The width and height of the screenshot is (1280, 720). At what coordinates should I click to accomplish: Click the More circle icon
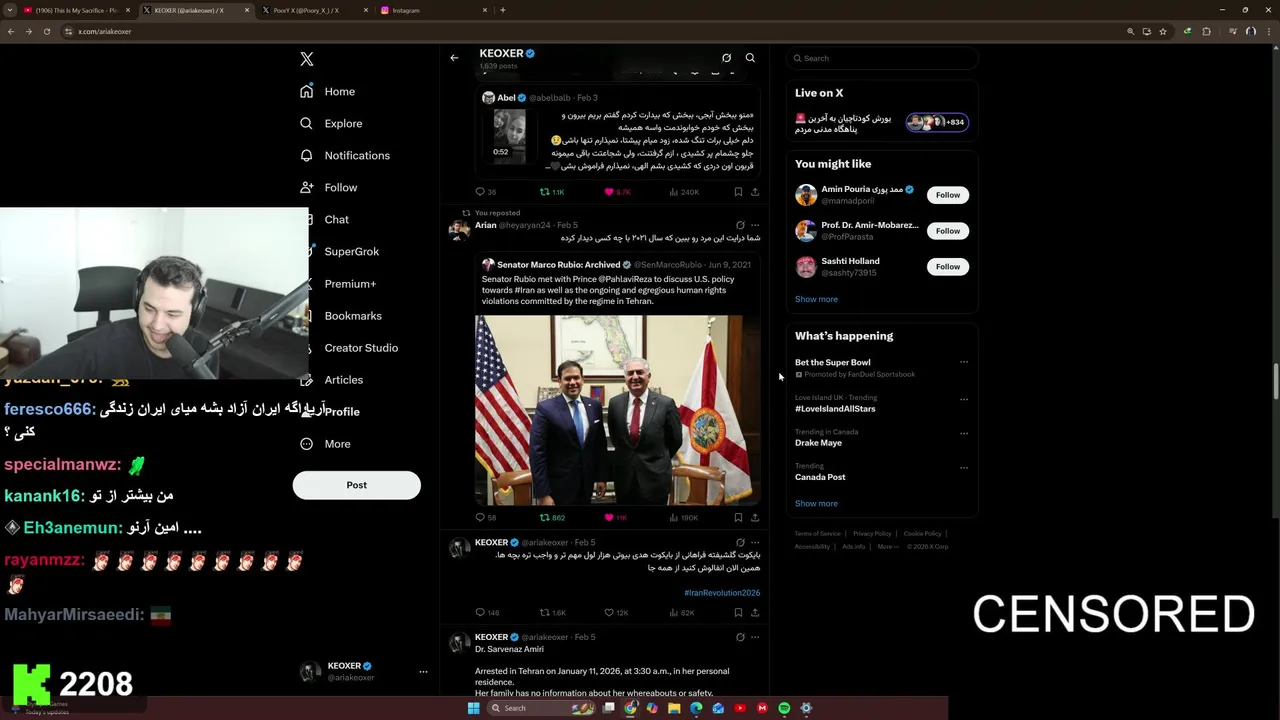click(306, 443)
